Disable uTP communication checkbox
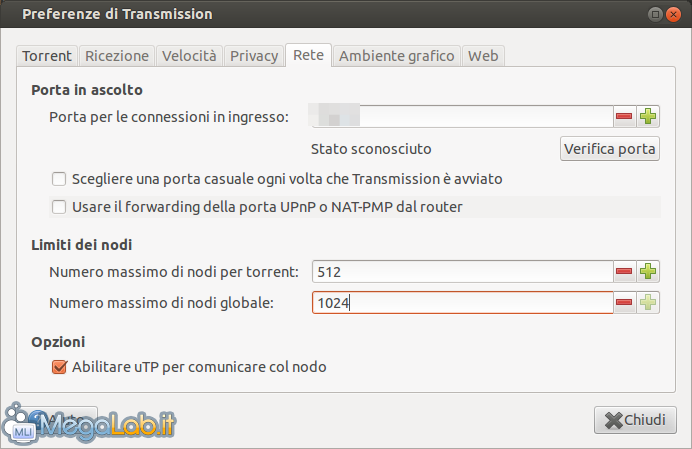The image size is (692, 449). point(59,367)
